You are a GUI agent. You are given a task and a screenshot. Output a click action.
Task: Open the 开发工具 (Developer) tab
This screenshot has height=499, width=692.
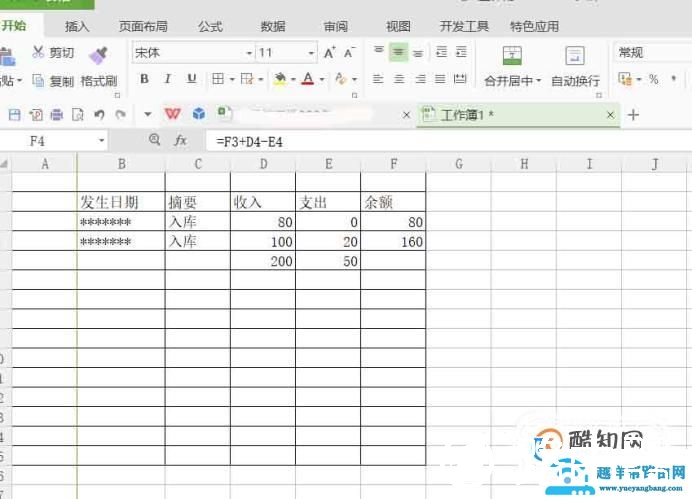tap(464, 26)
